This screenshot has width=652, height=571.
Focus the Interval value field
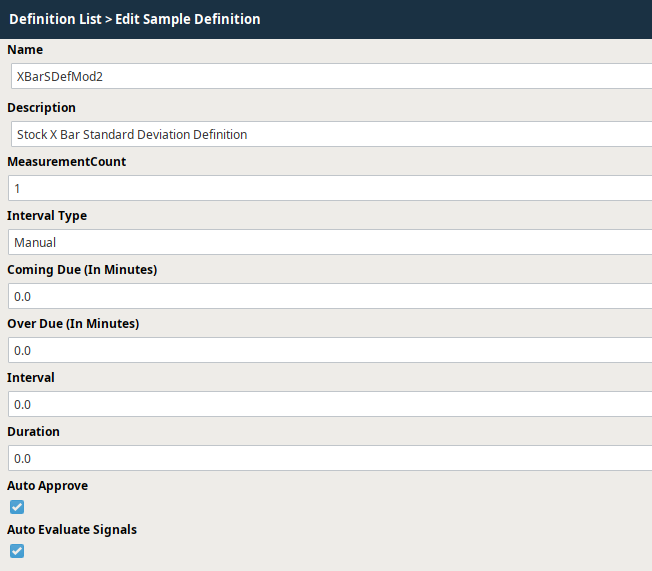[329, 404]
